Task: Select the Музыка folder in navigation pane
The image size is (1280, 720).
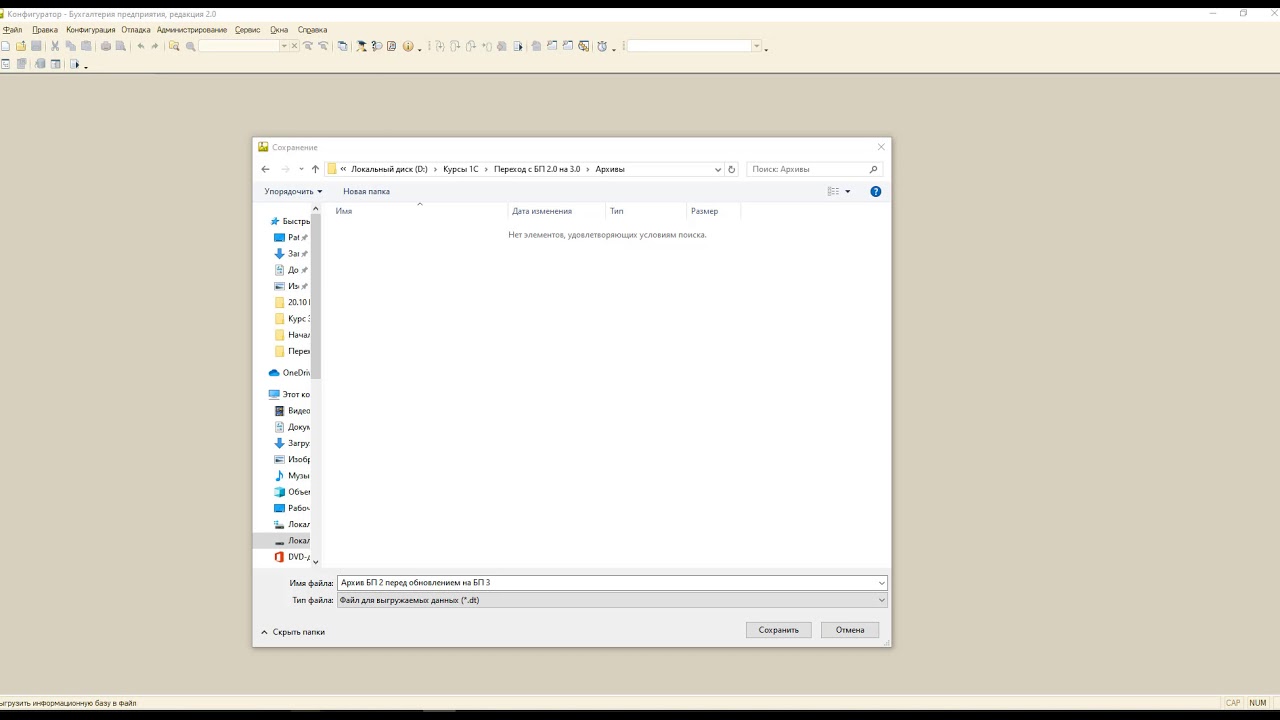Action: click(293, 475)
